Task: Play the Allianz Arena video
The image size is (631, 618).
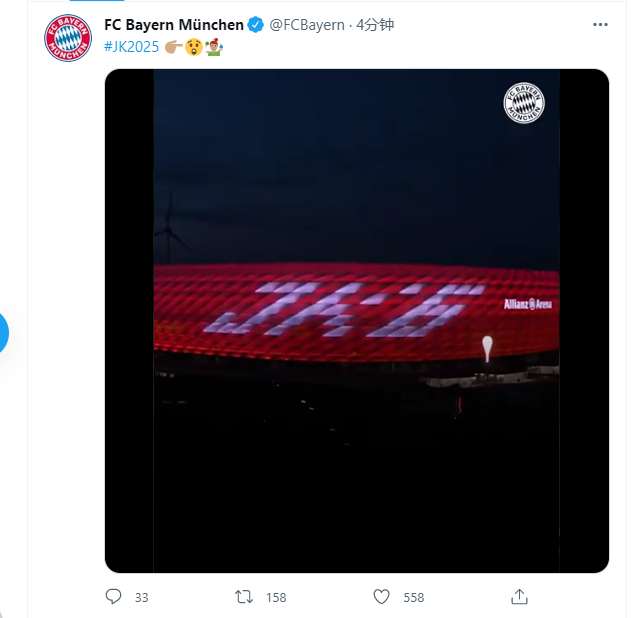Action: [x=356, y=320]
